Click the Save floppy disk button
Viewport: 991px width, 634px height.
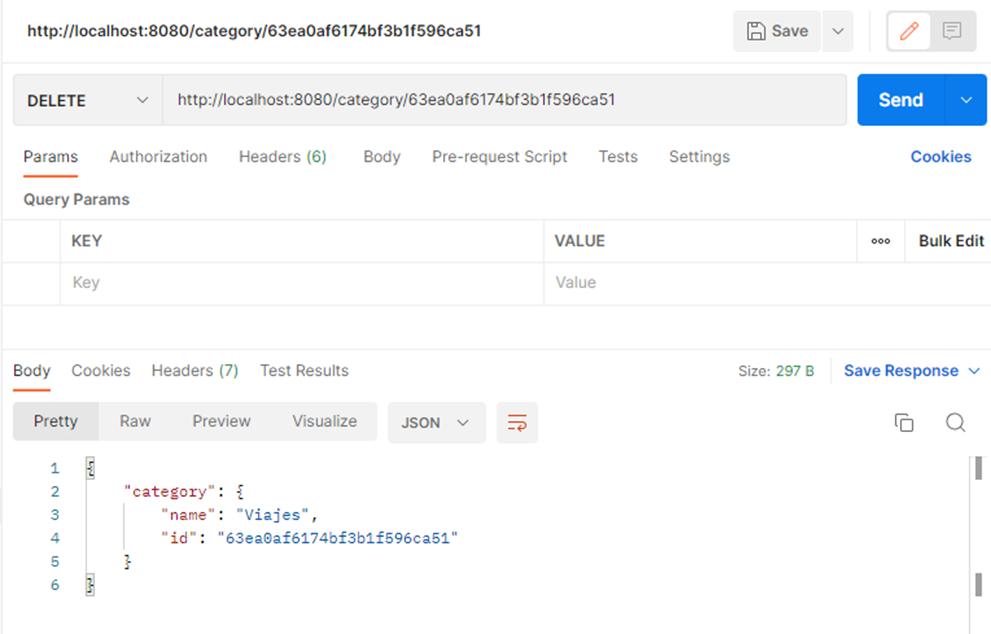(777, 31)
